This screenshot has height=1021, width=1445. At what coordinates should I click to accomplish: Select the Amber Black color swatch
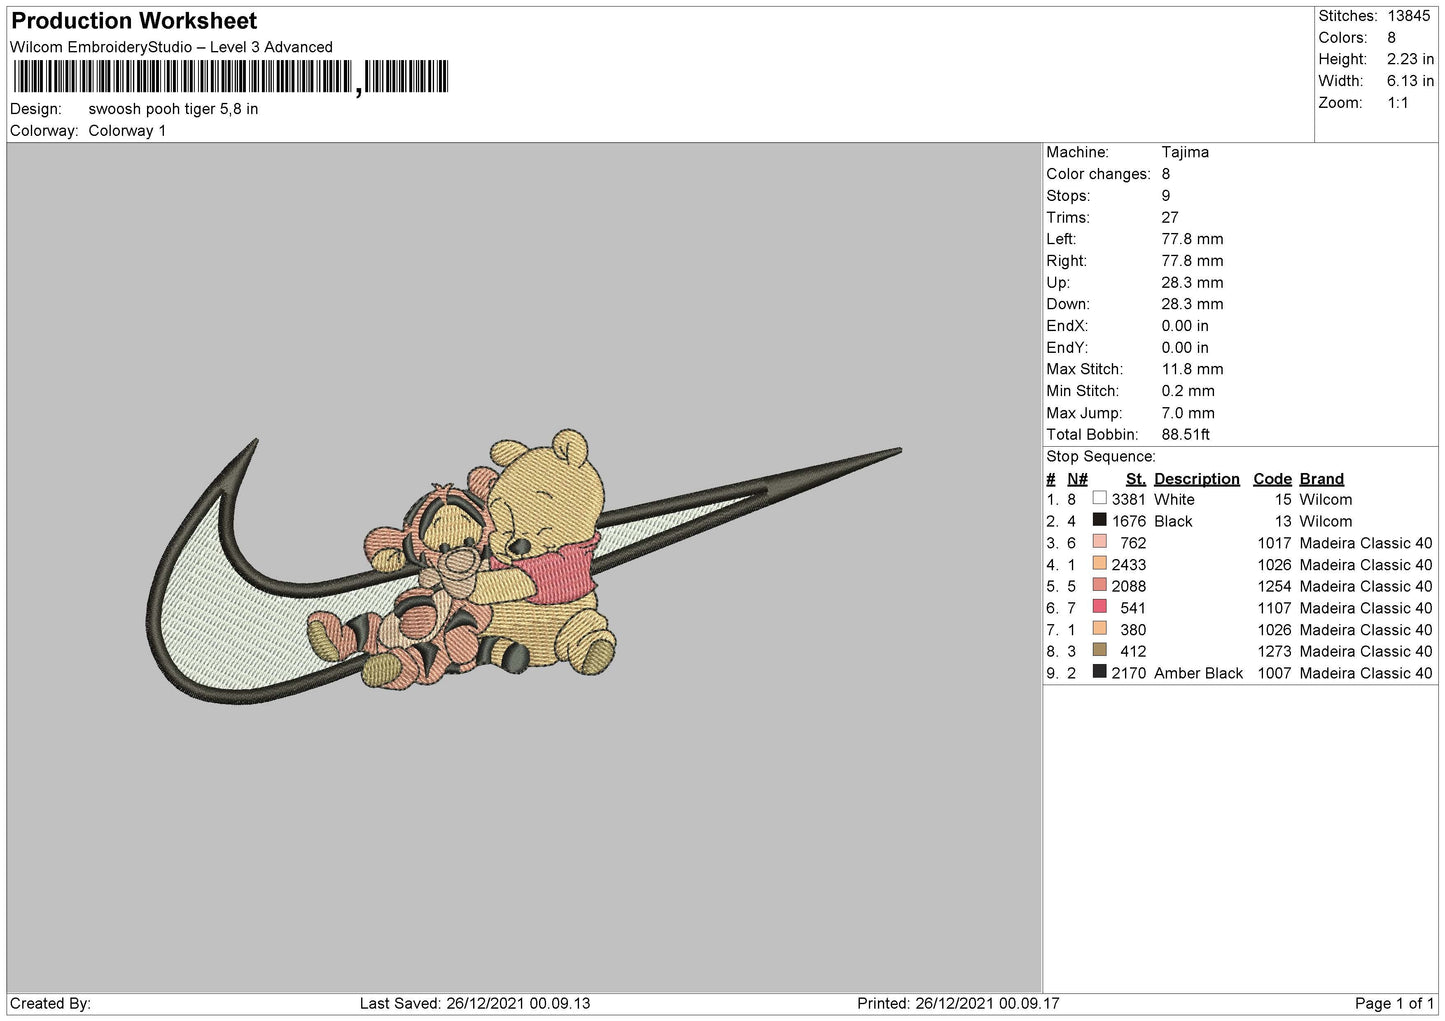tap(1099, 672)
